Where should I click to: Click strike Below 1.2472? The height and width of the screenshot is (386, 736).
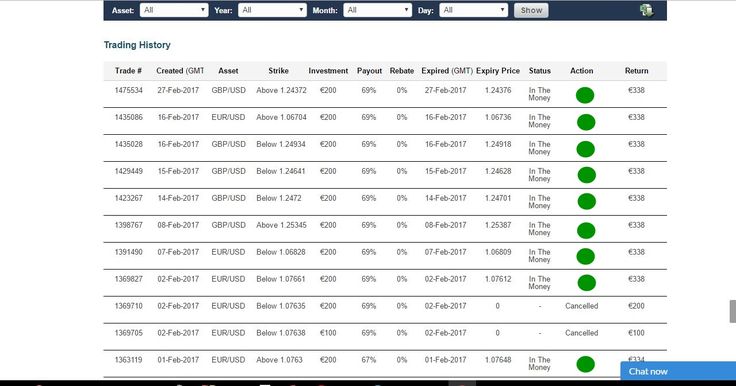click(279, 198)
